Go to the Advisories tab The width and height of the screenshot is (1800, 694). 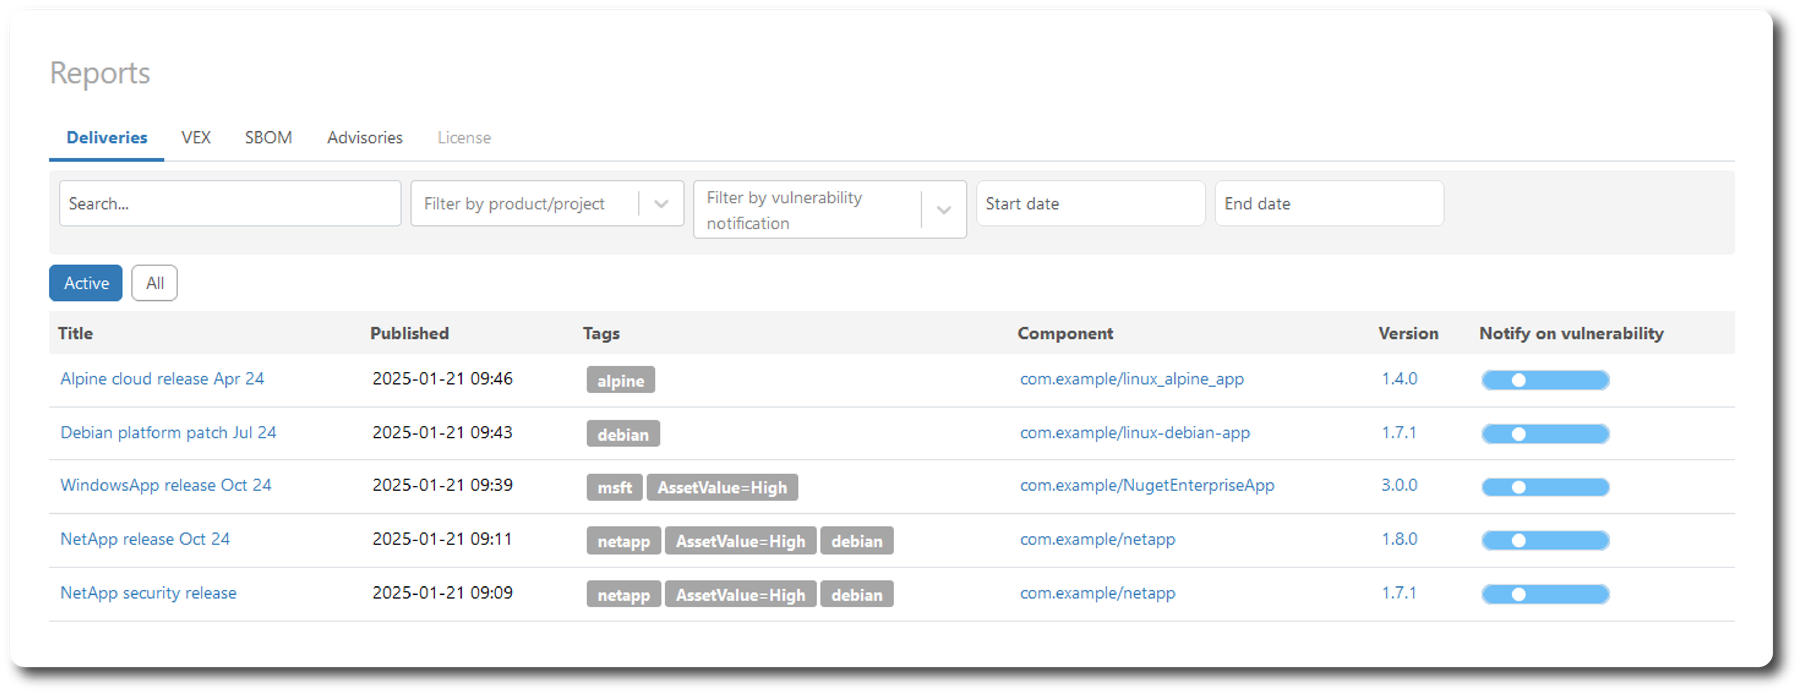tap(365, 137)
